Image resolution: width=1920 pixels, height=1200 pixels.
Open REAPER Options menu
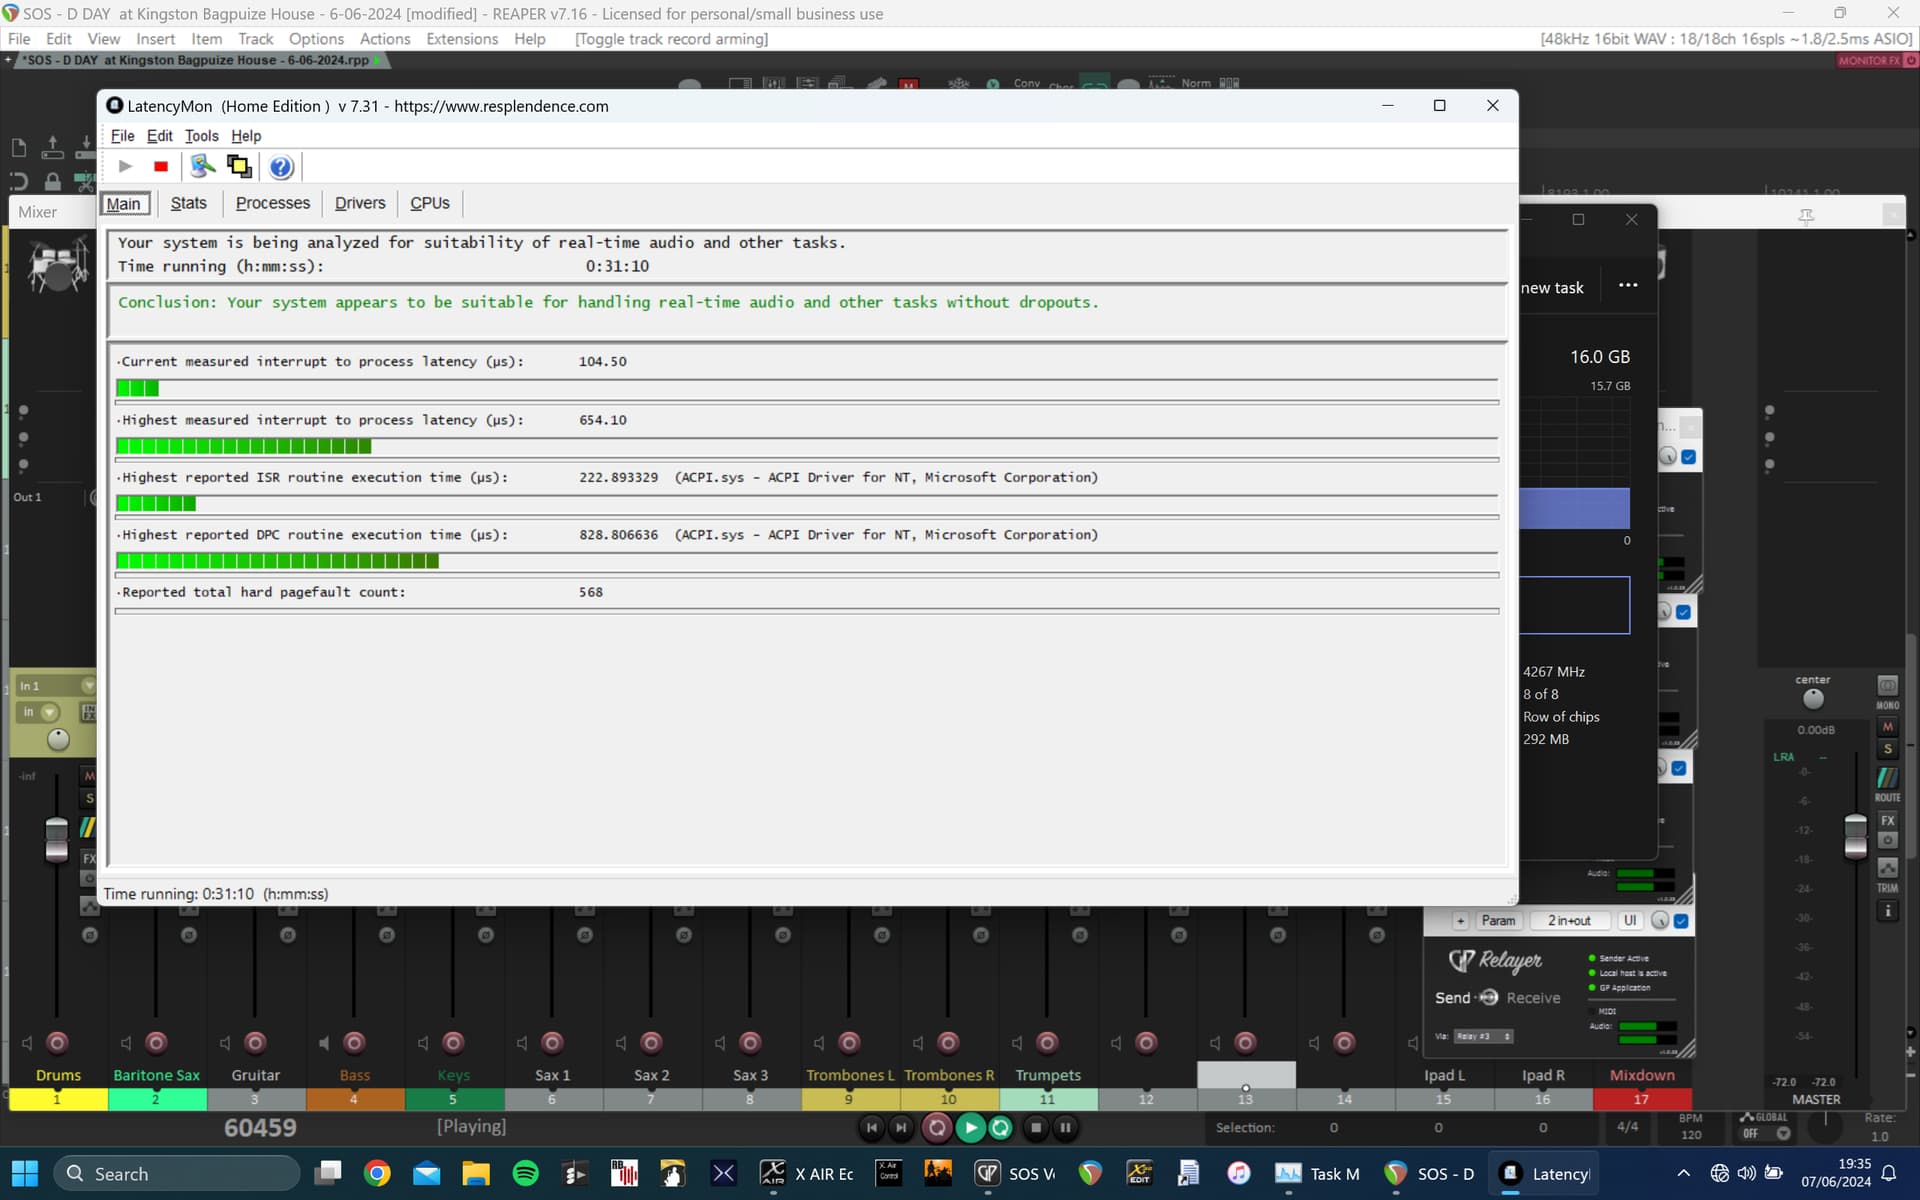pyautogui.click(x=316, y=39)
